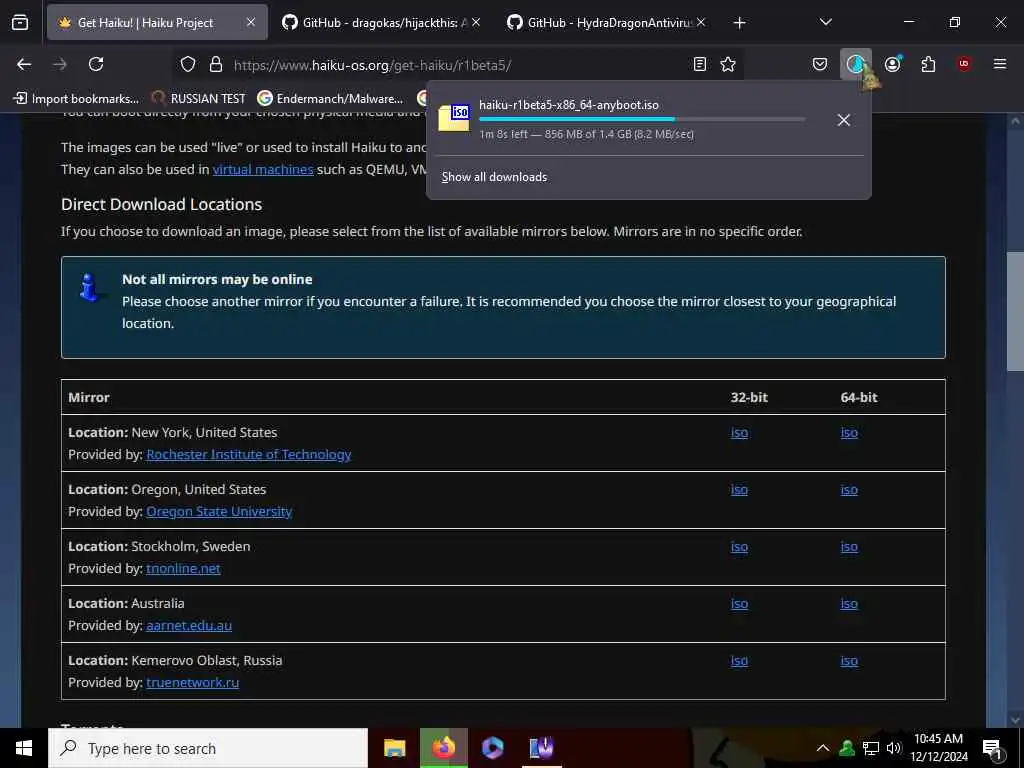1024x768 pixels.
Task: Download 32-bit iso from Oregon mirror
Action: click(739, 490)
